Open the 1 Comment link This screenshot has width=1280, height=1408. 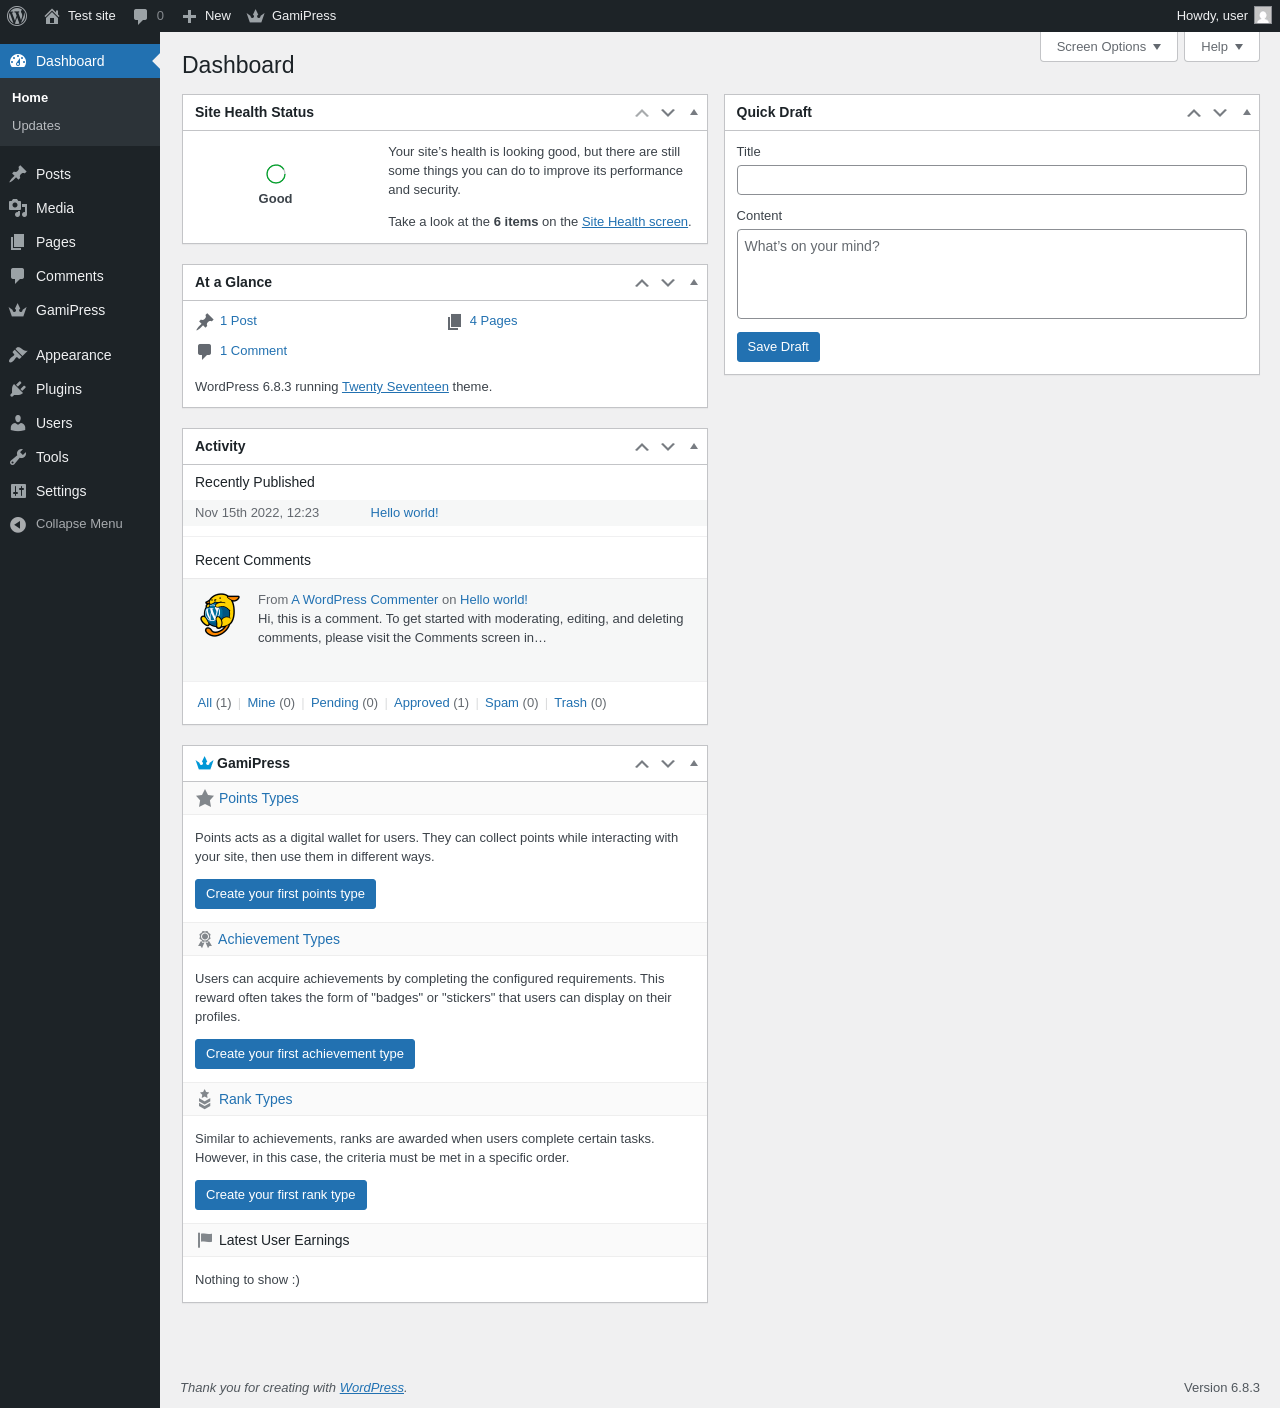tap(253, 351)
